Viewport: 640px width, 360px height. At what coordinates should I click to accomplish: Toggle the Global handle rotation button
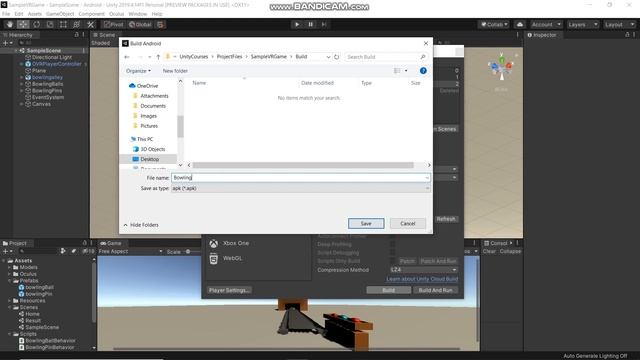click(x=140, y=24)
